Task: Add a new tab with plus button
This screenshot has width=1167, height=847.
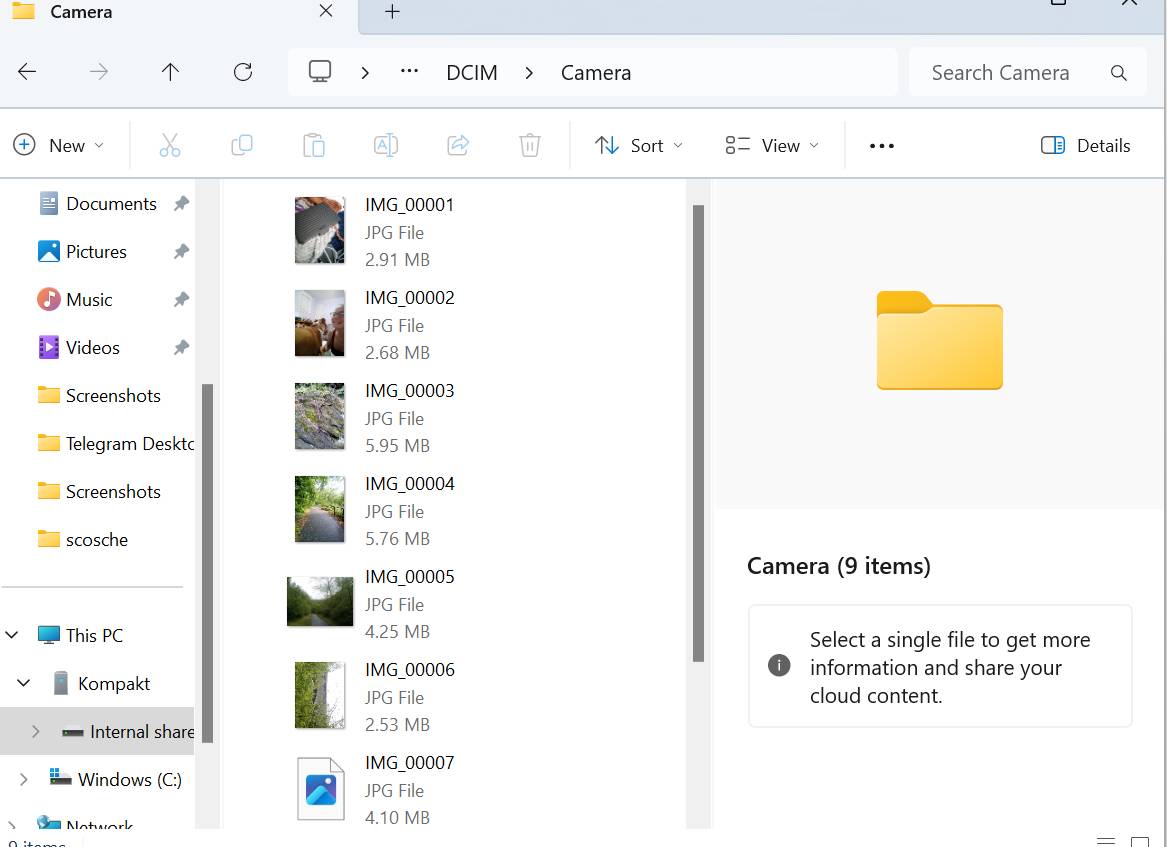Action: point(392,11)
